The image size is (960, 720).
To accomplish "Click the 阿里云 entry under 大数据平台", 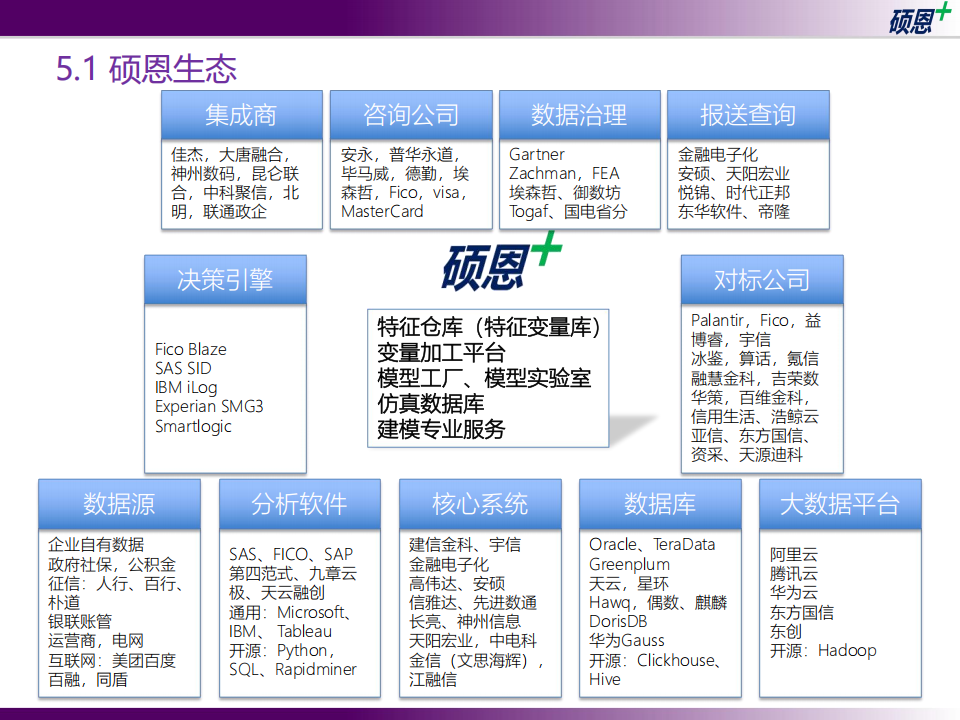I will [x=793, y=554].
